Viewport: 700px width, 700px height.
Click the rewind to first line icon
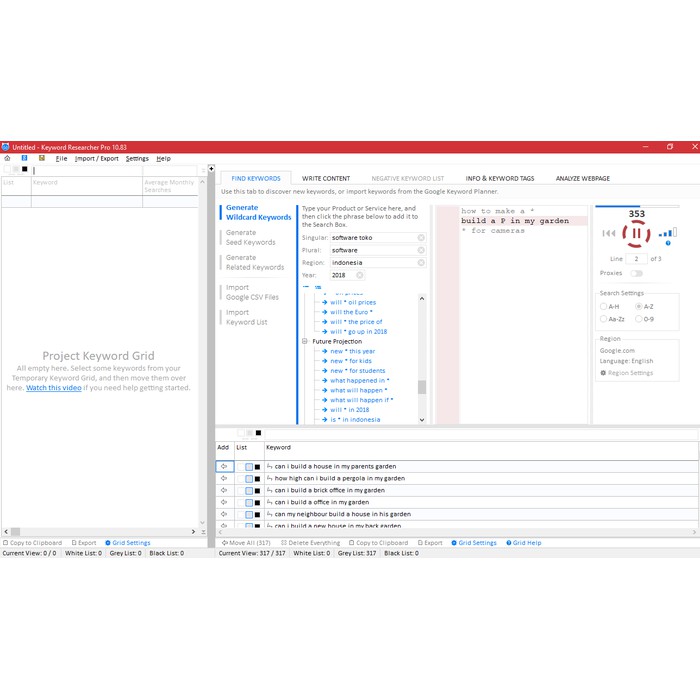(x=608, y=234)
